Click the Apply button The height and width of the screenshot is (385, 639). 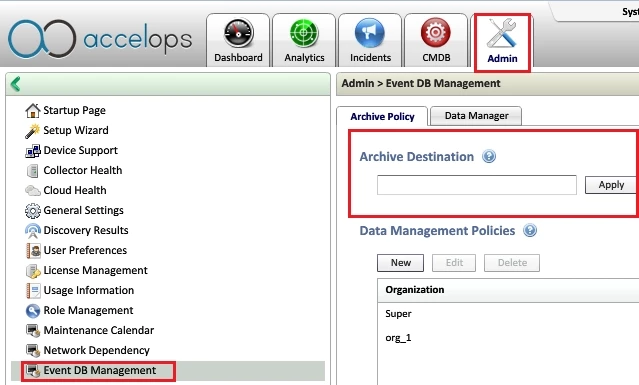[x=611, y=185]
